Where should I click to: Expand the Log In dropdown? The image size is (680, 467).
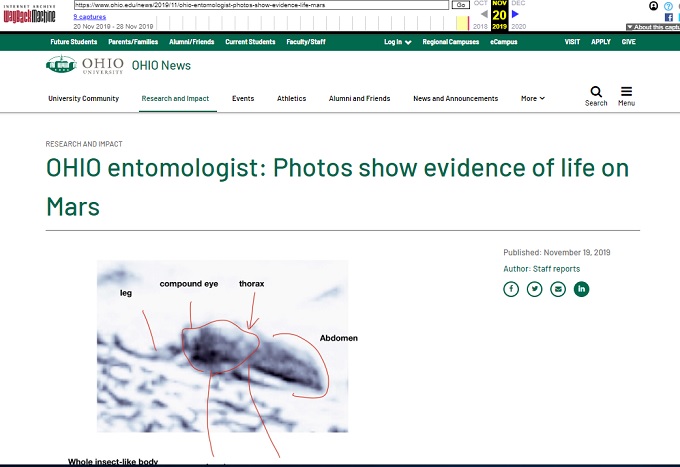pyautogui.click(x=398, y=42)
